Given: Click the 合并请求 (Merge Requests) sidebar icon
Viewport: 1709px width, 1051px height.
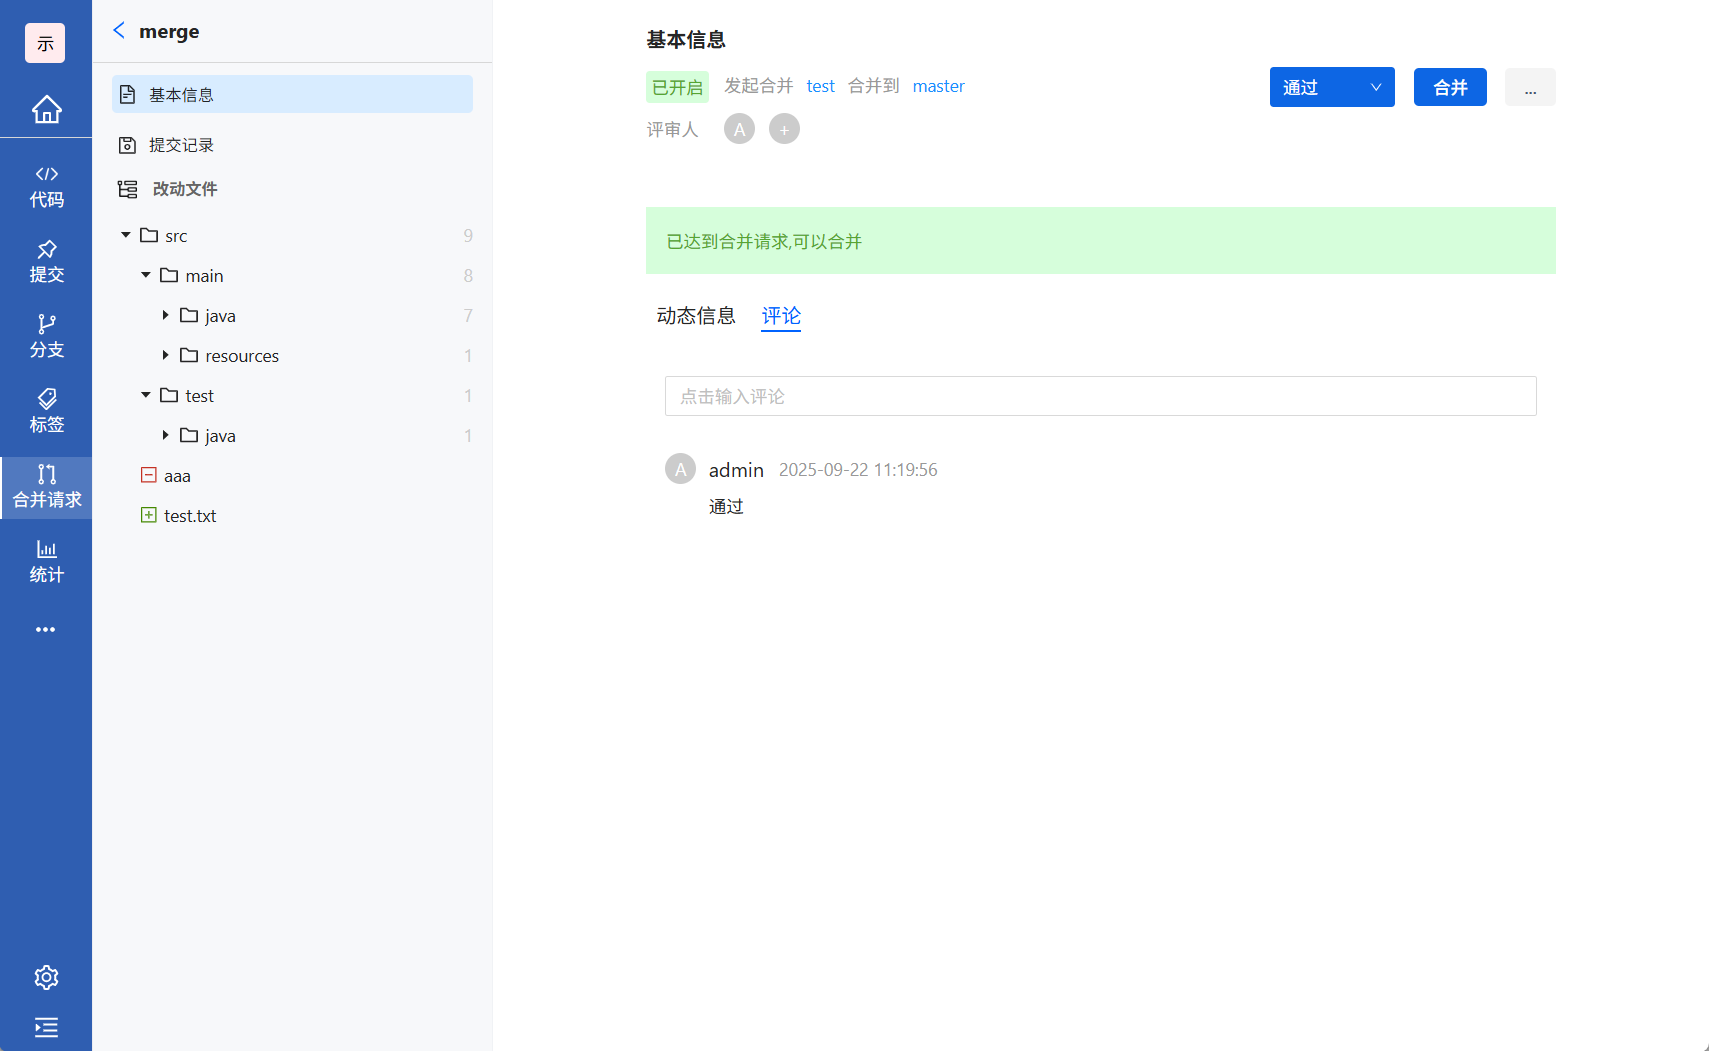Looking at the screenshot, I should click(x=46, y=487).
